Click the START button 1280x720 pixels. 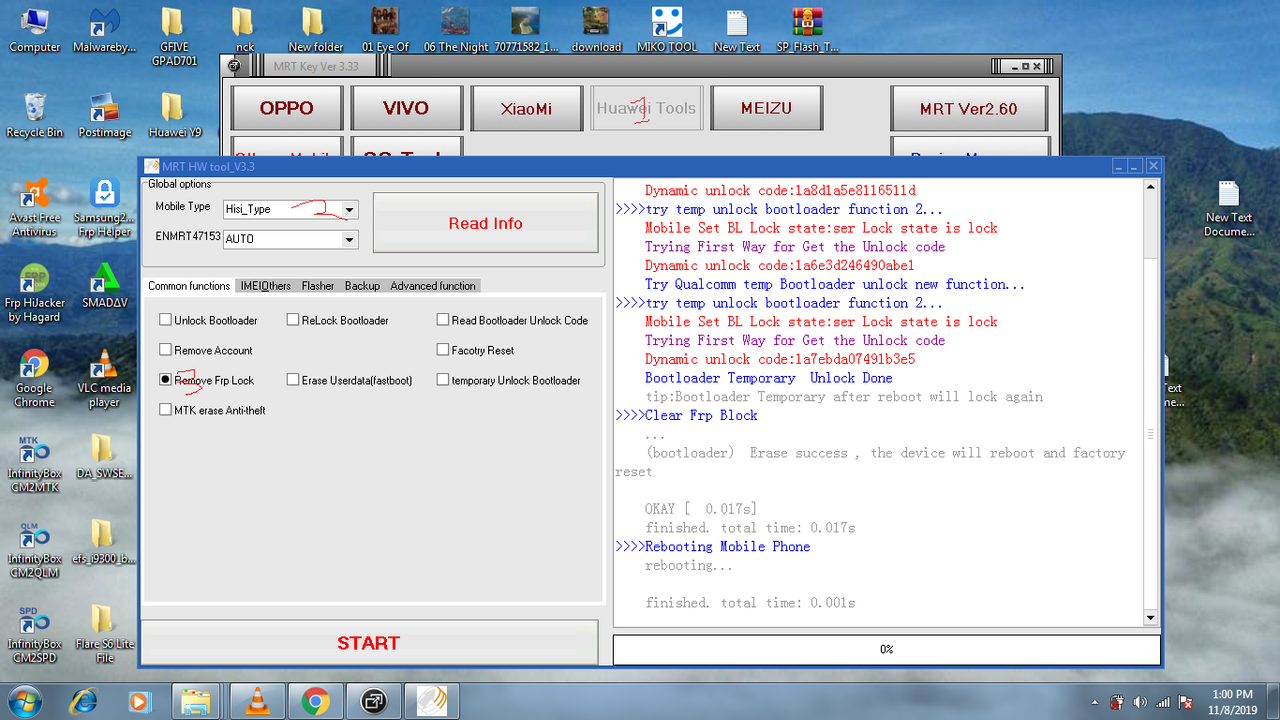[368, 643]
